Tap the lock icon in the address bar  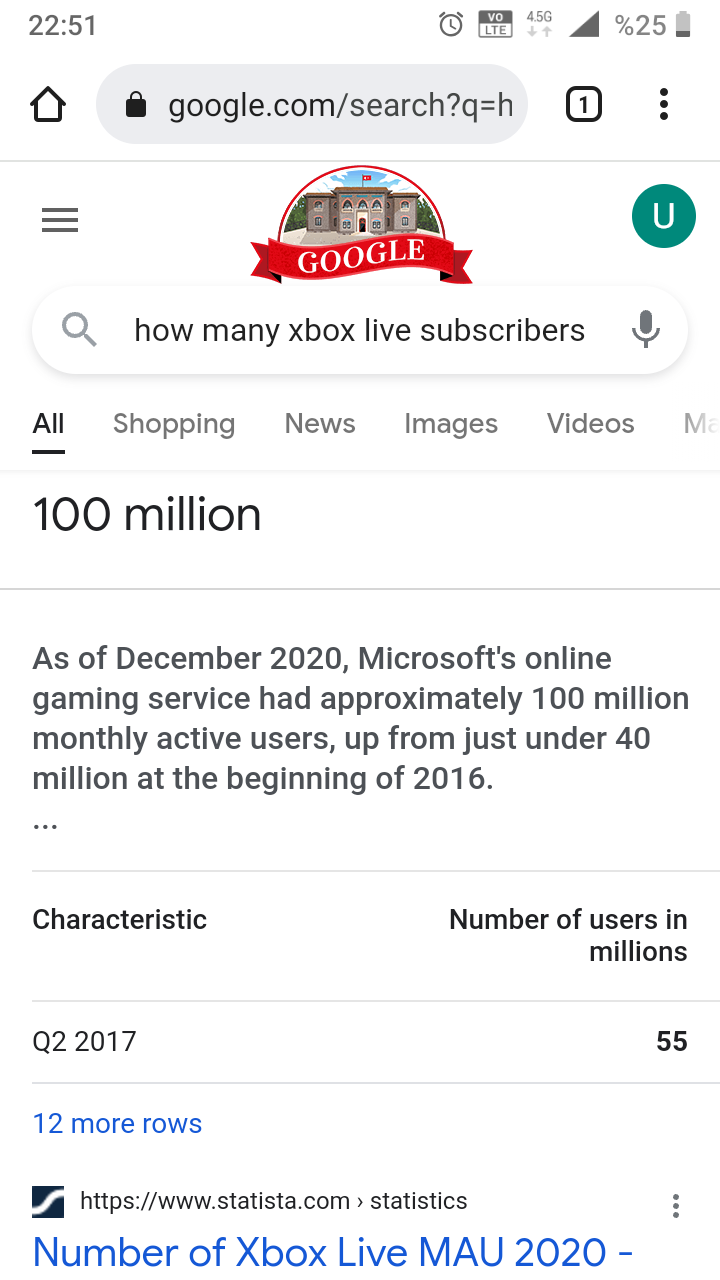[136, 105]
